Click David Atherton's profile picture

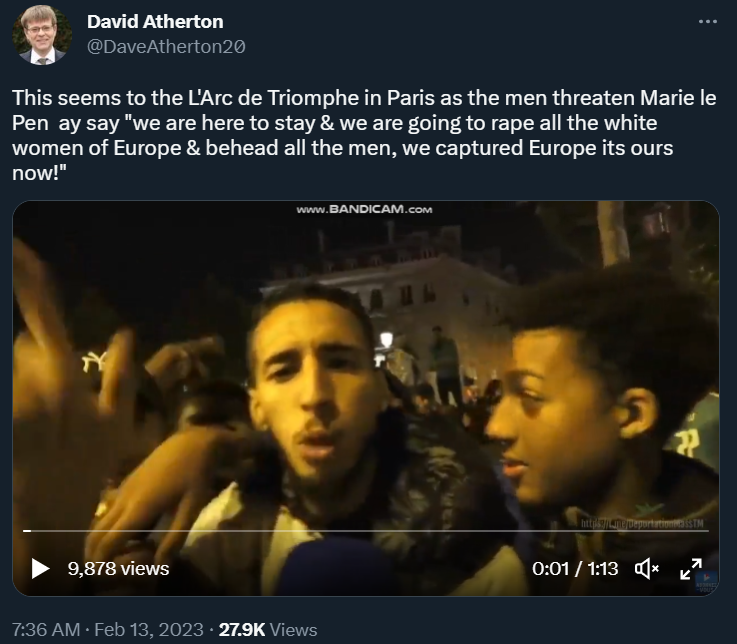(x=42, y=35)
